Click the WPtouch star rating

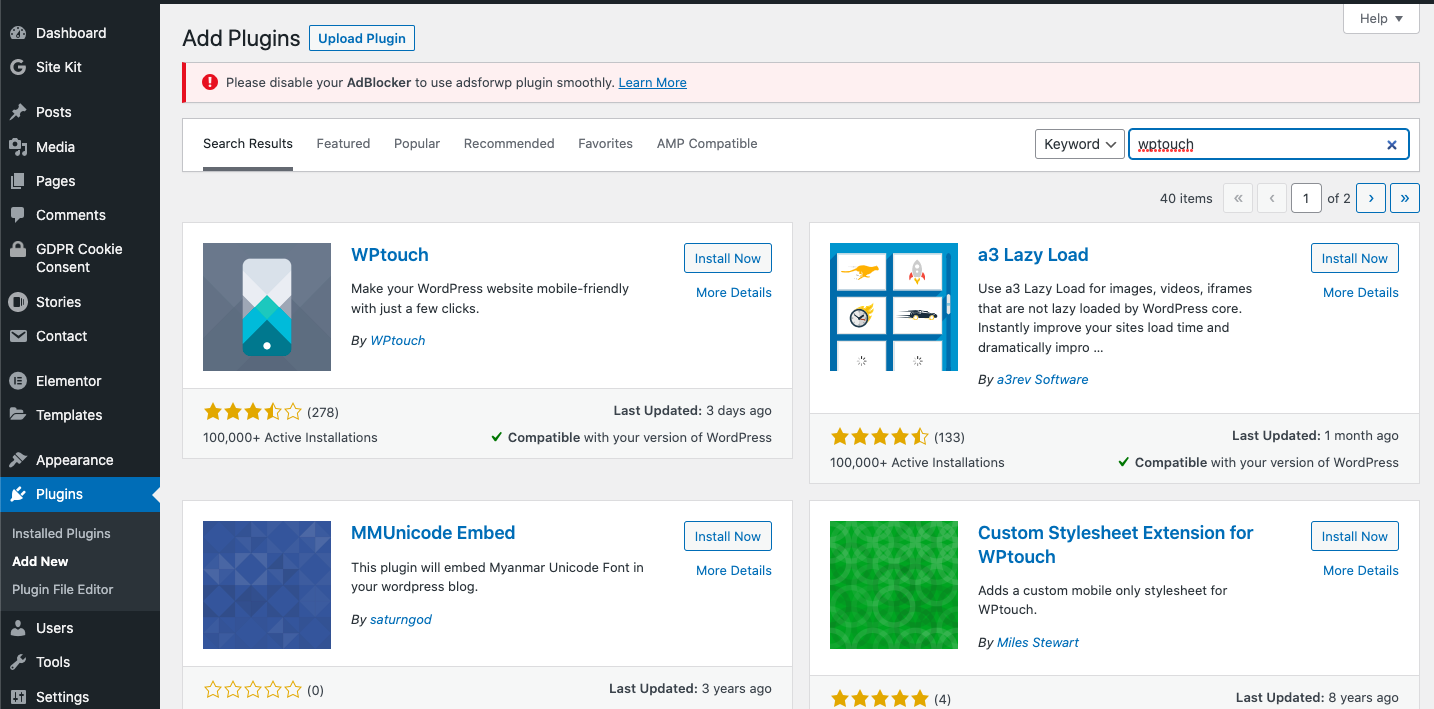[x=252, y=412]
